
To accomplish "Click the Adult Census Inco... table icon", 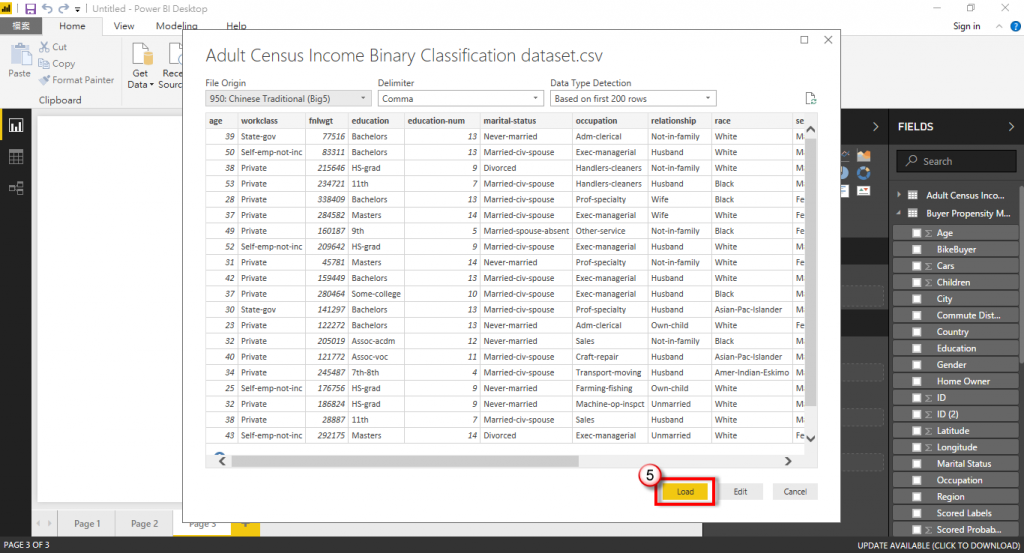I will coord(913,195).
